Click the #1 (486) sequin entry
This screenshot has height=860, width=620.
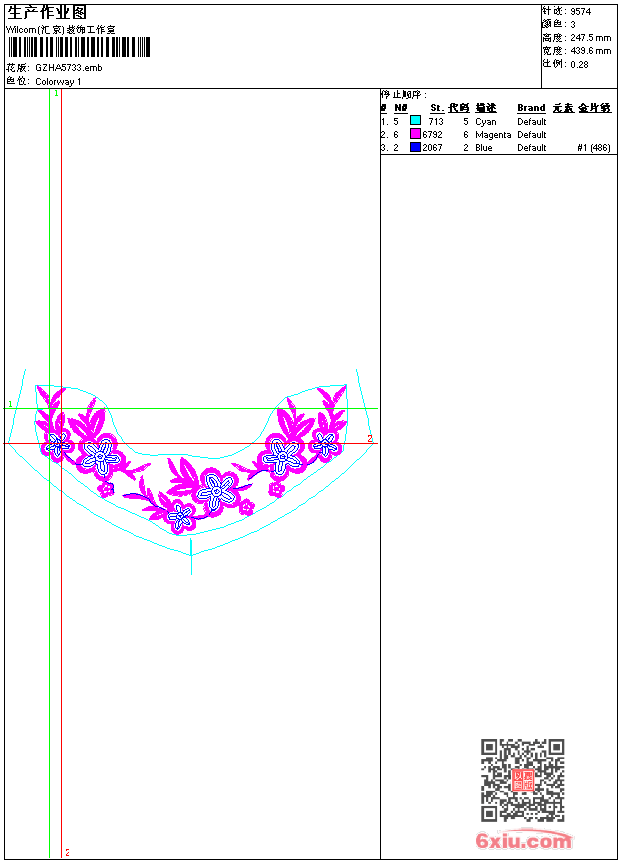594,148
